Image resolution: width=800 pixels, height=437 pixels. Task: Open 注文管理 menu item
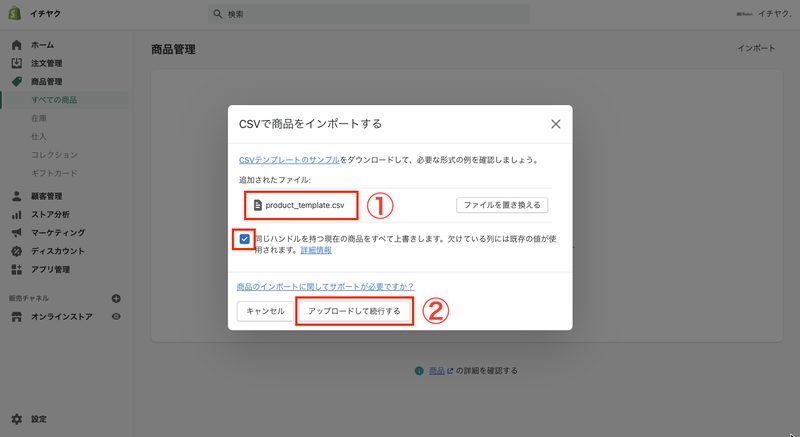(46, 63)
